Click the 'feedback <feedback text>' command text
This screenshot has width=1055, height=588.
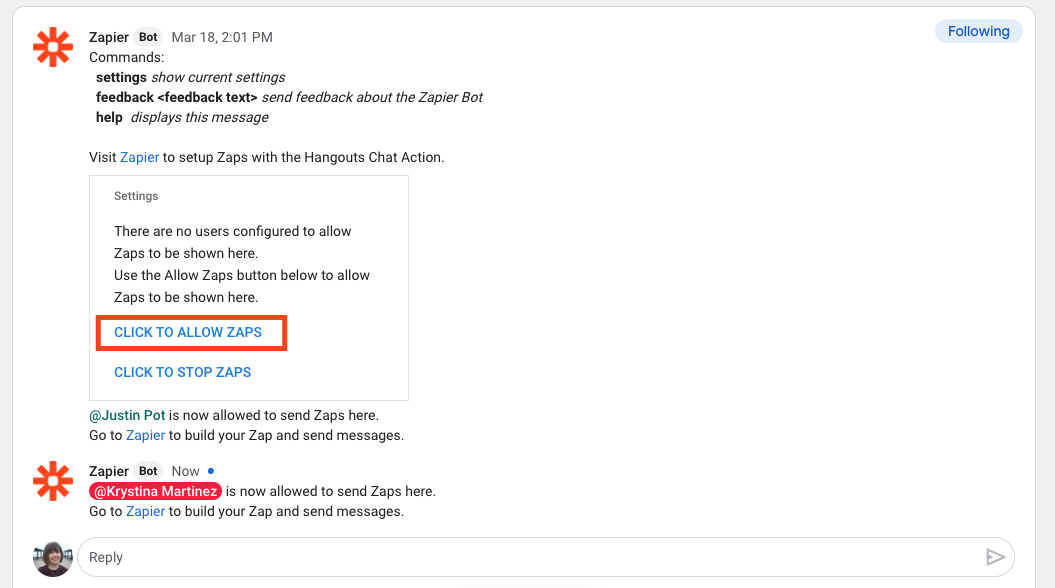[x=176, y=98]
